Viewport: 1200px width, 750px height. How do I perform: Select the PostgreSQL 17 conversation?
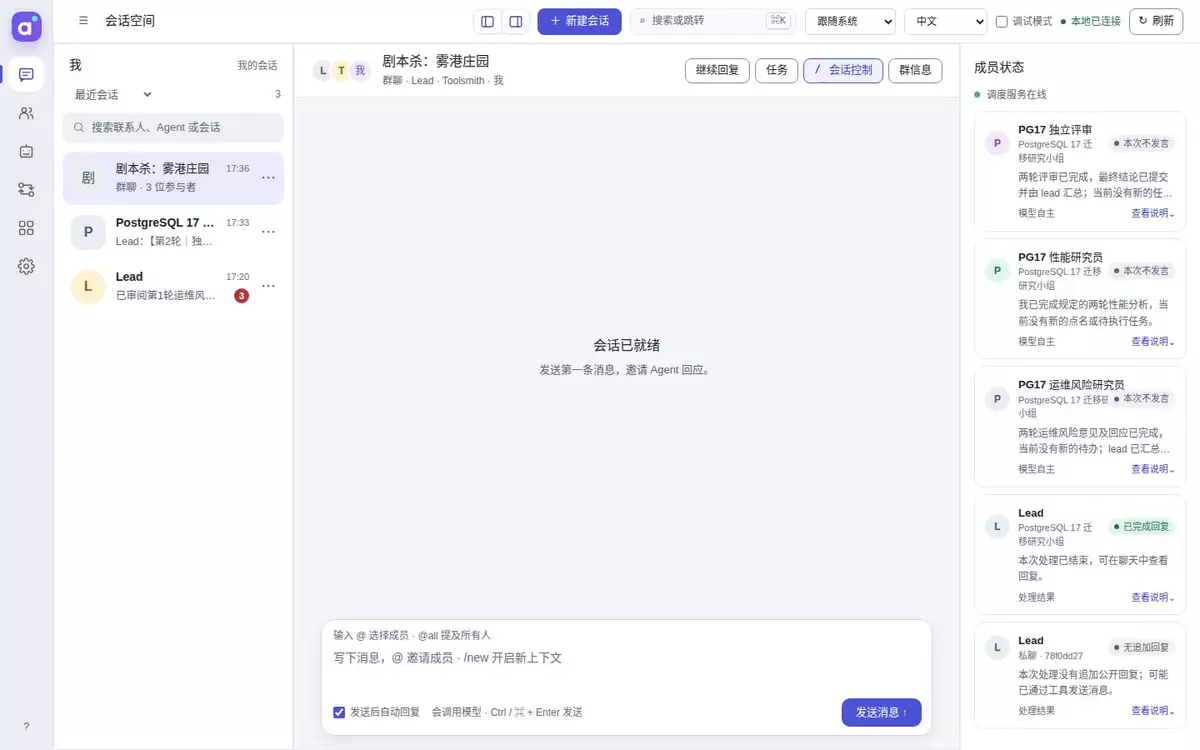173,232
